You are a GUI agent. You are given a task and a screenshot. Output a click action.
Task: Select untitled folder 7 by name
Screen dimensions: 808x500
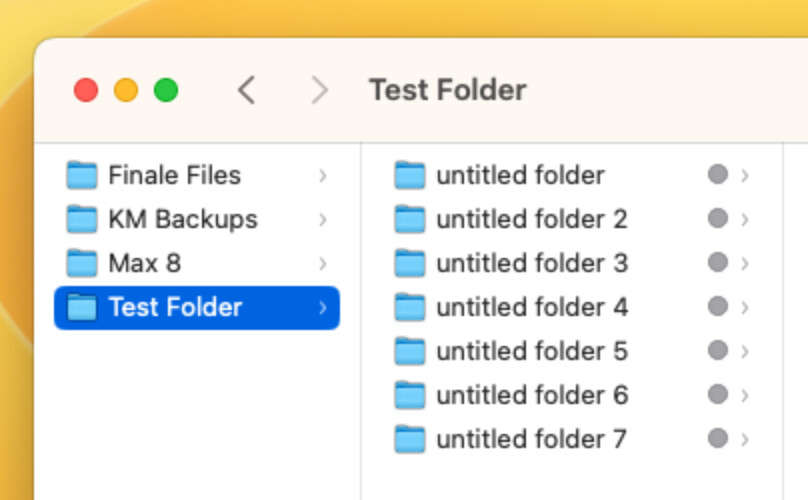[x=531, y=439]
